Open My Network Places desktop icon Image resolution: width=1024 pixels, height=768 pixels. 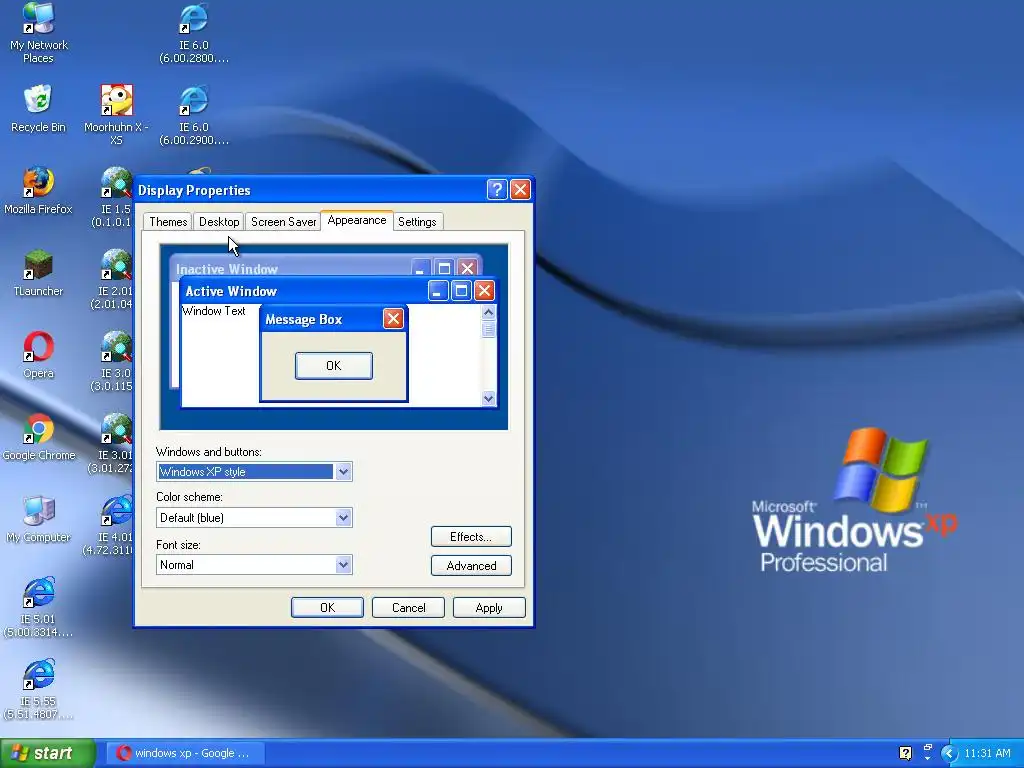[39, 33]
